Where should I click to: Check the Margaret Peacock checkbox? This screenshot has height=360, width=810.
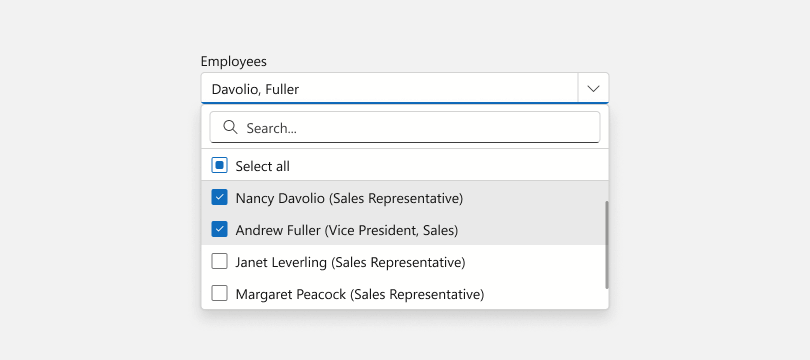(220, 294)
